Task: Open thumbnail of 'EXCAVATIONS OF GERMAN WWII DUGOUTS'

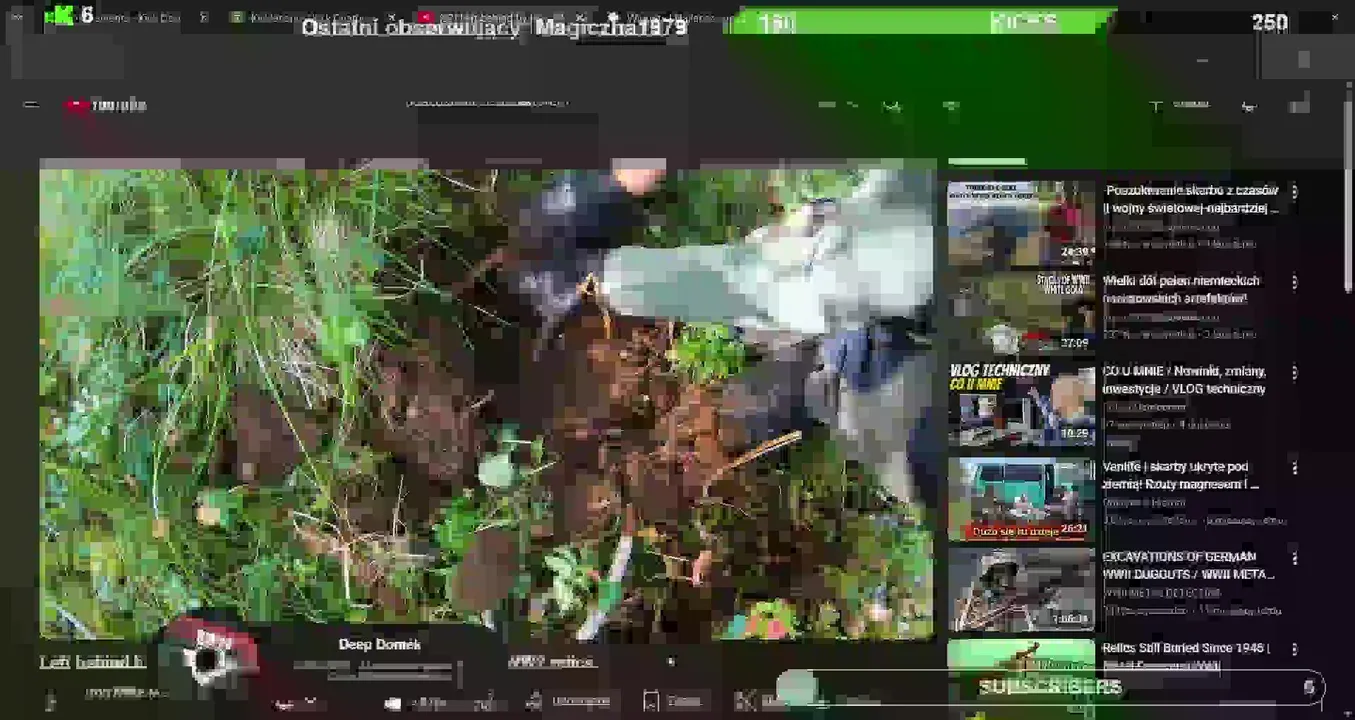Action: coord(1021,589)
